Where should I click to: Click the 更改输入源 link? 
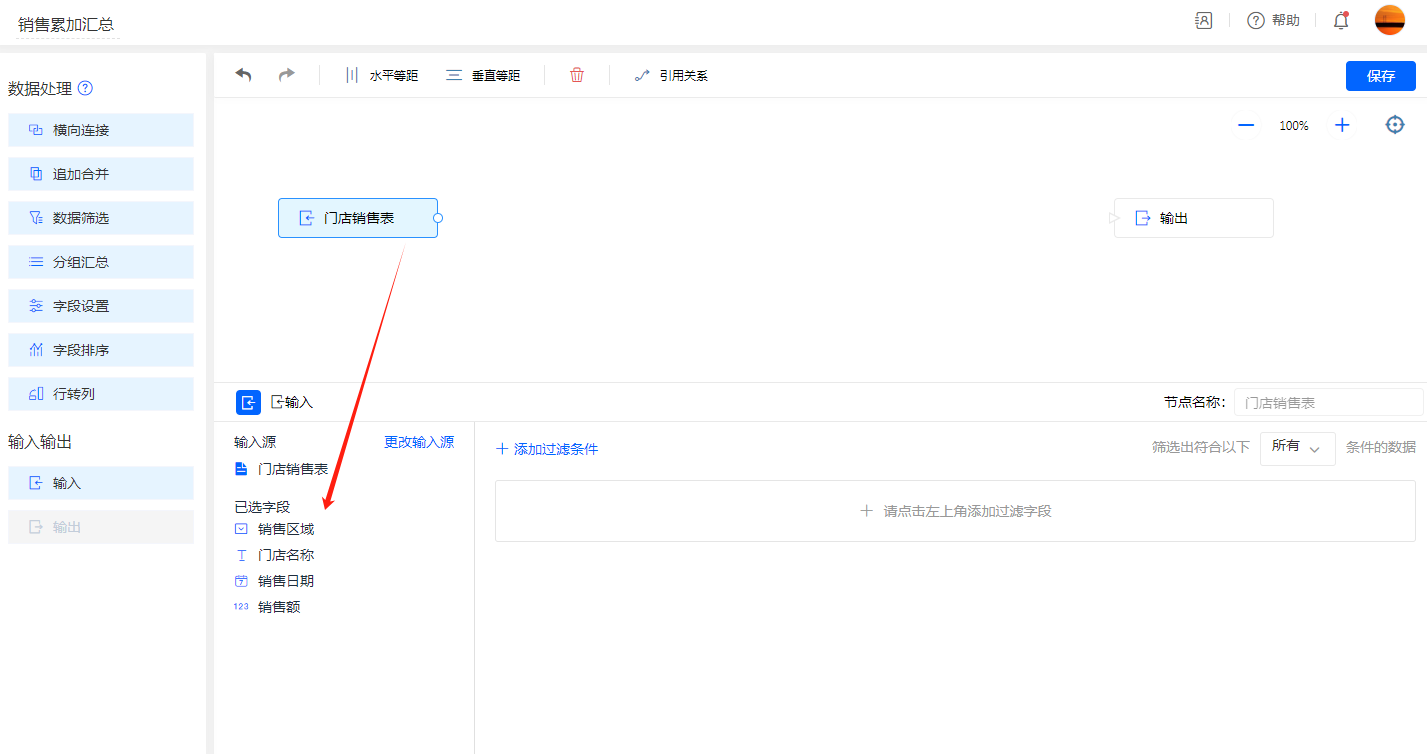coord(419,442)
